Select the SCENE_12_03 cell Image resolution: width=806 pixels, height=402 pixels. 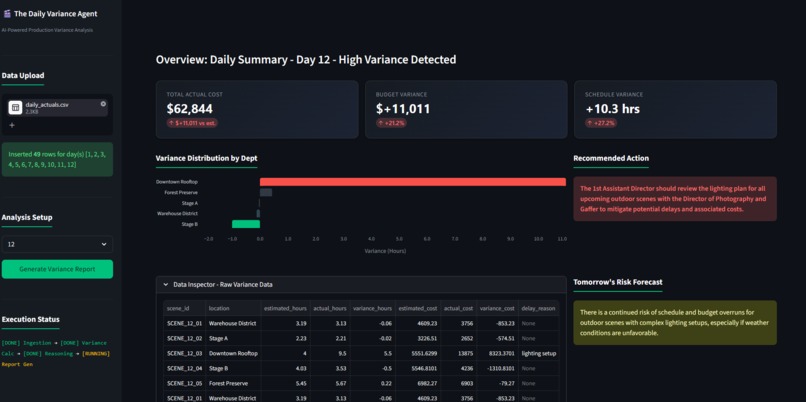[184, 354]
